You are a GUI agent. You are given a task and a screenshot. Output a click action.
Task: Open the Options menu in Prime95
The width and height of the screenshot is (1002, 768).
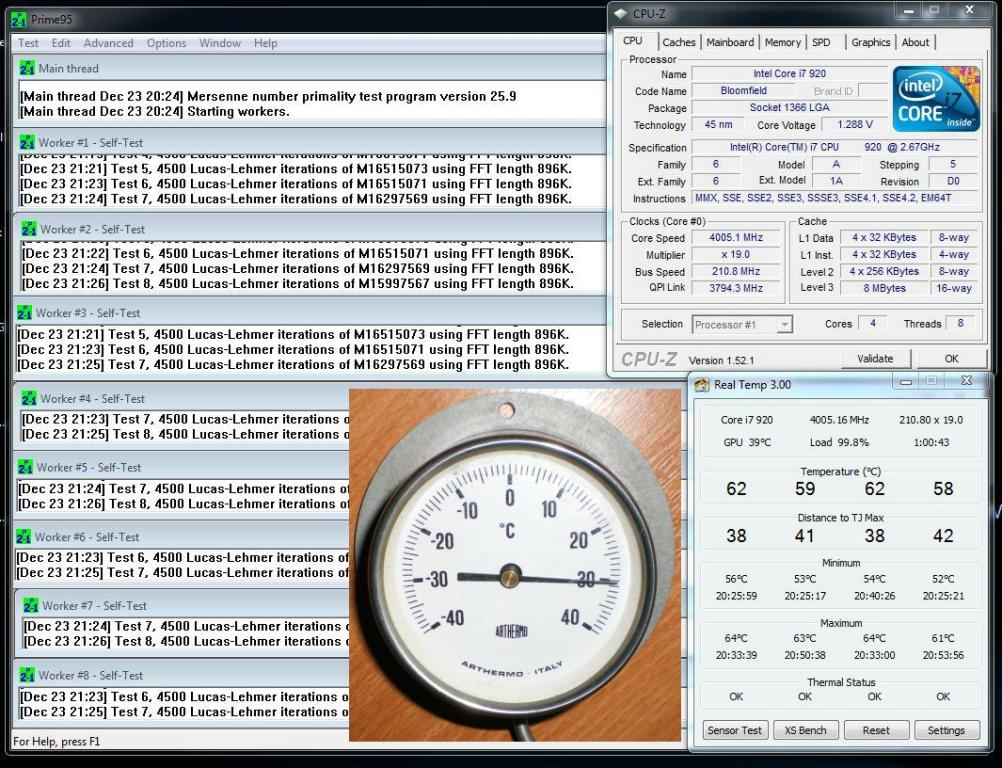click(x=166, y=43)
